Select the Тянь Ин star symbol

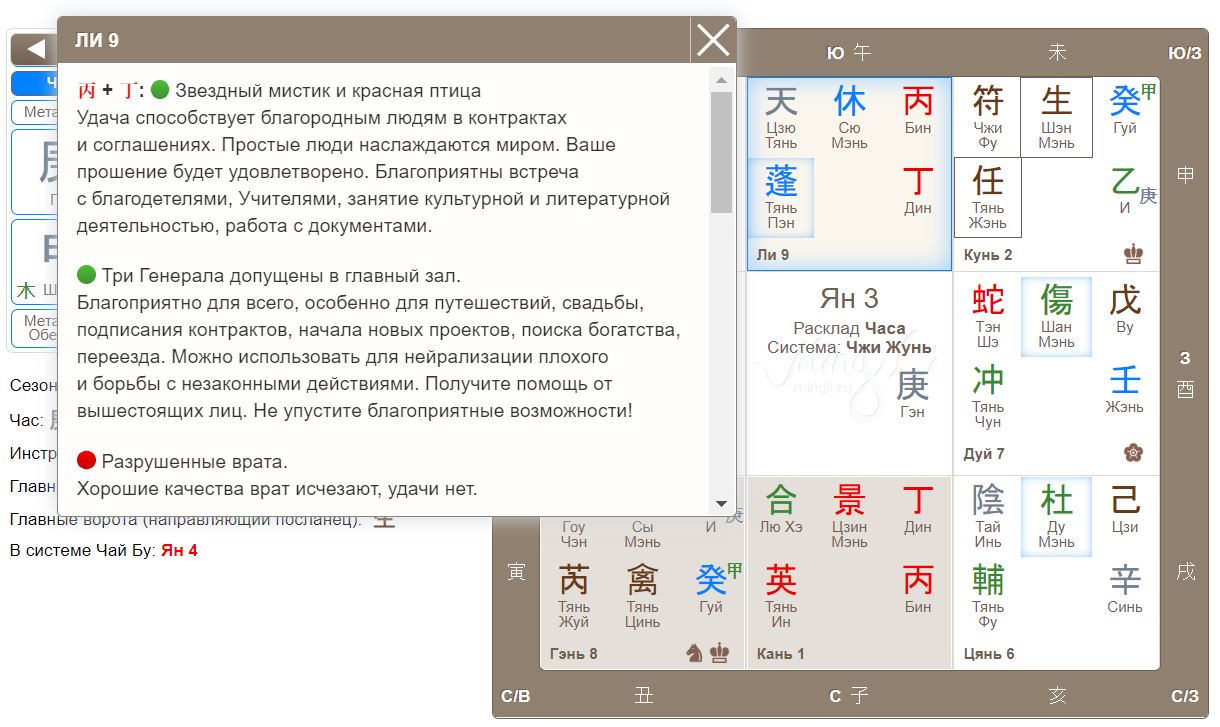click(x=781, y=594)
